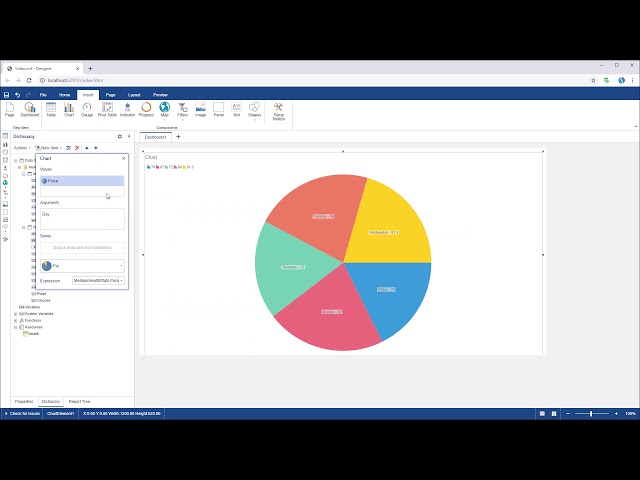Select the Pulse value in Values list
This screenshot has width=640, height=480.
(82, 181)
